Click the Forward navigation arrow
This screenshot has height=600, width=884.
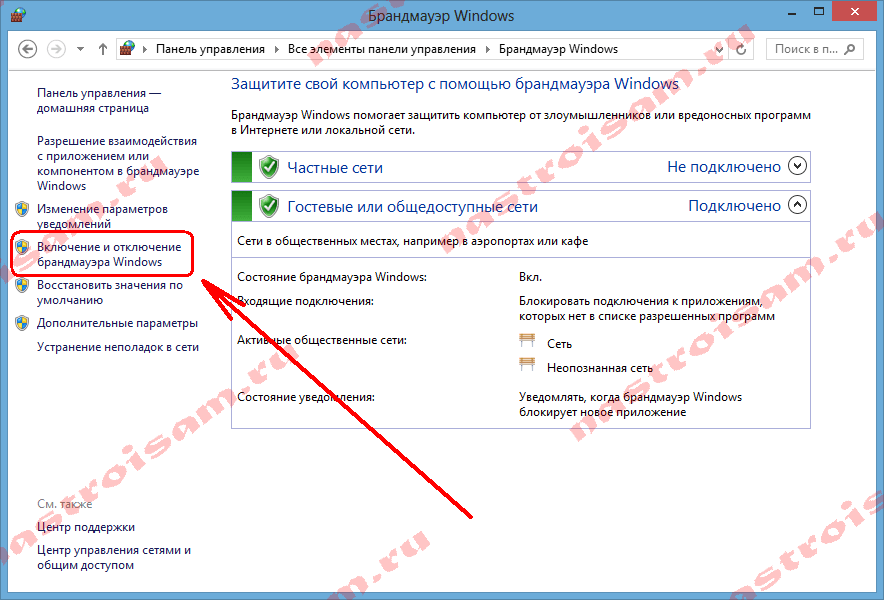pyautogui.click(x=56, y=49)
